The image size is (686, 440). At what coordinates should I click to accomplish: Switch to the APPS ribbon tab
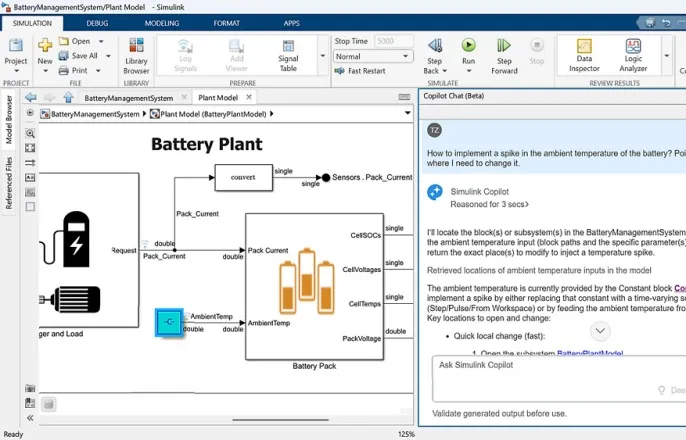[x=291, y=23]
